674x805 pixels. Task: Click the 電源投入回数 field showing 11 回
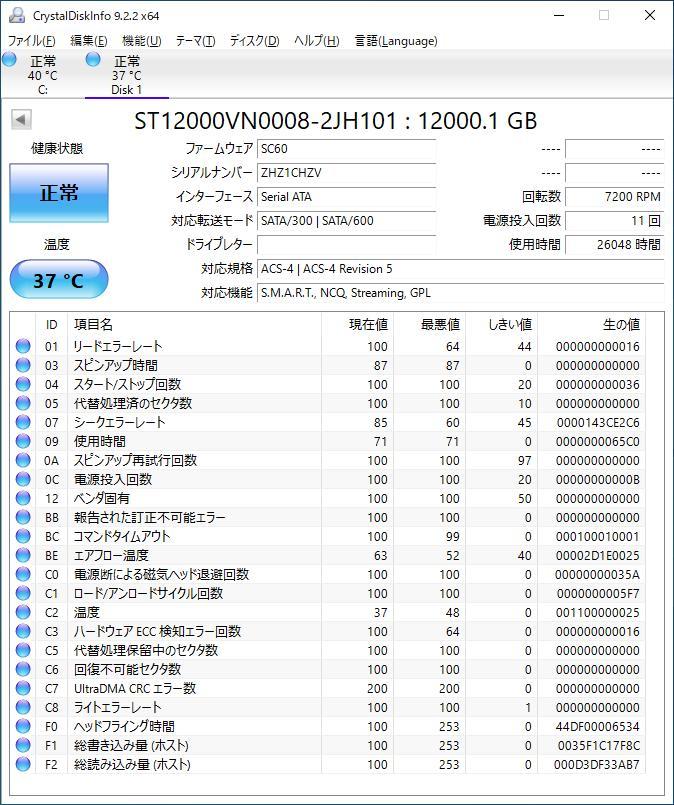(x=614, y=221)
